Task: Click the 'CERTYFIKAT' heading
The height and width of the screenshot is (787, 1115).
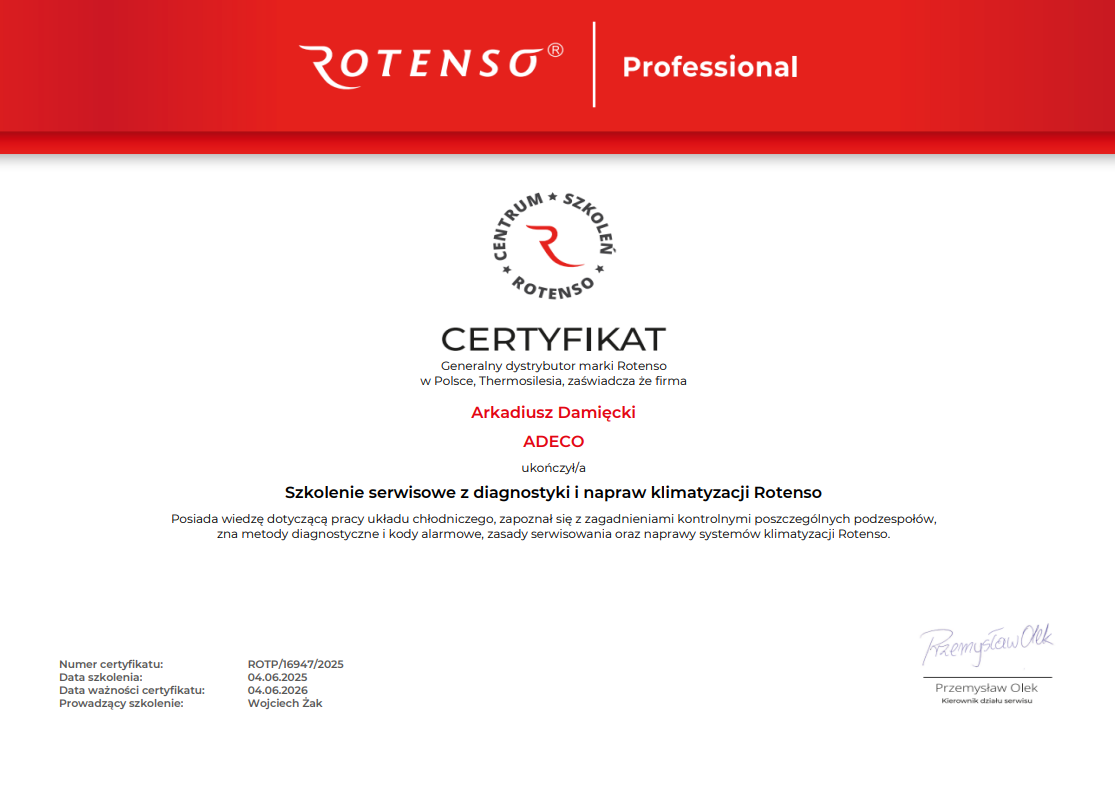Action: [x=553, y=339]
